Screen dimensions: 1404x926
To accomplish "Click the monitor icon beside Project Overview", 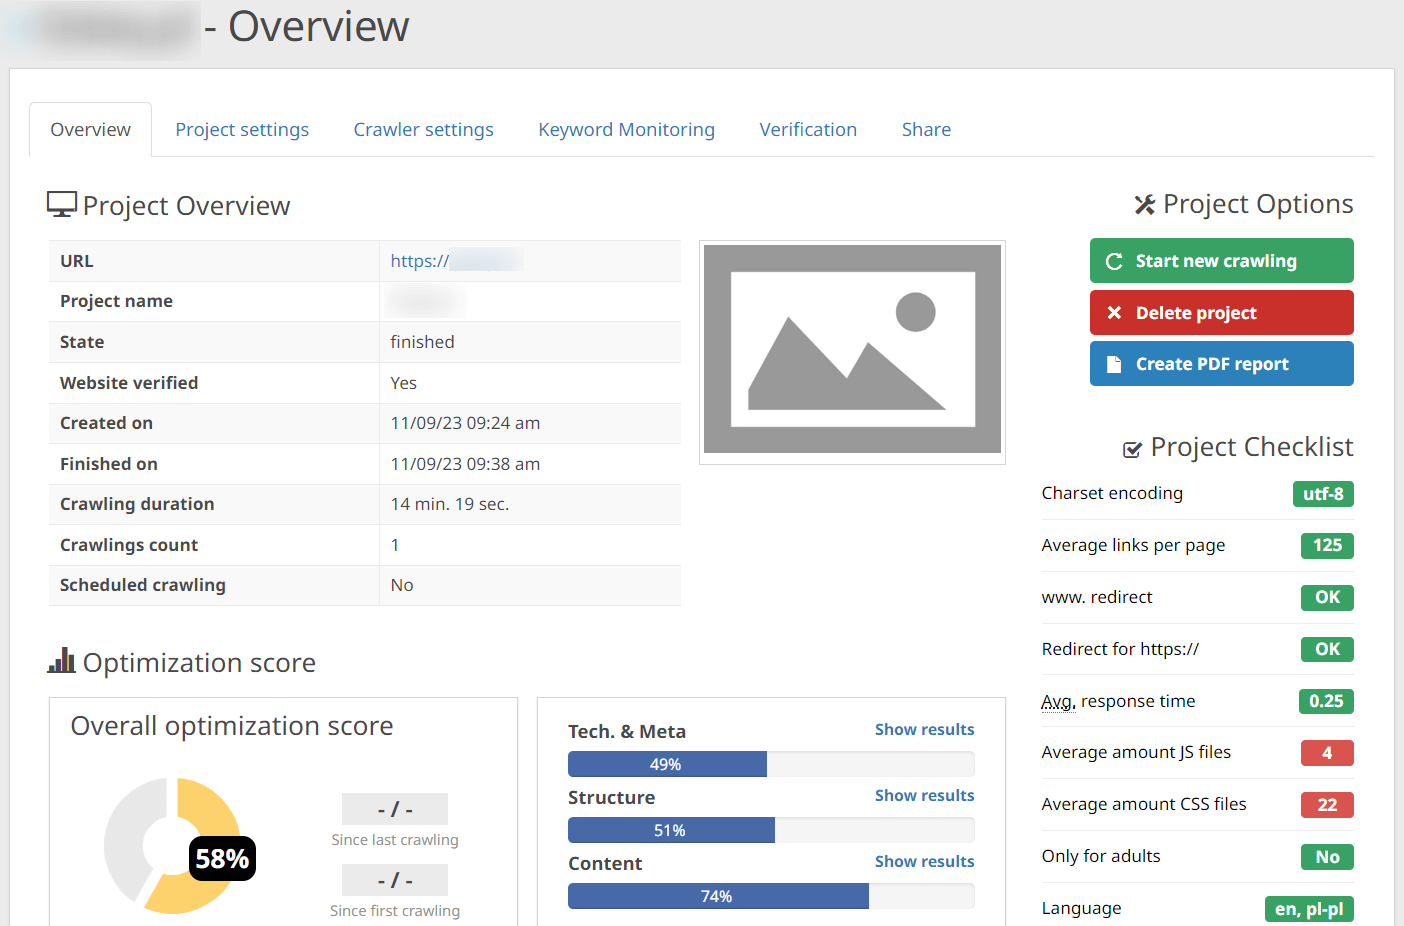I will click(61, 205).
